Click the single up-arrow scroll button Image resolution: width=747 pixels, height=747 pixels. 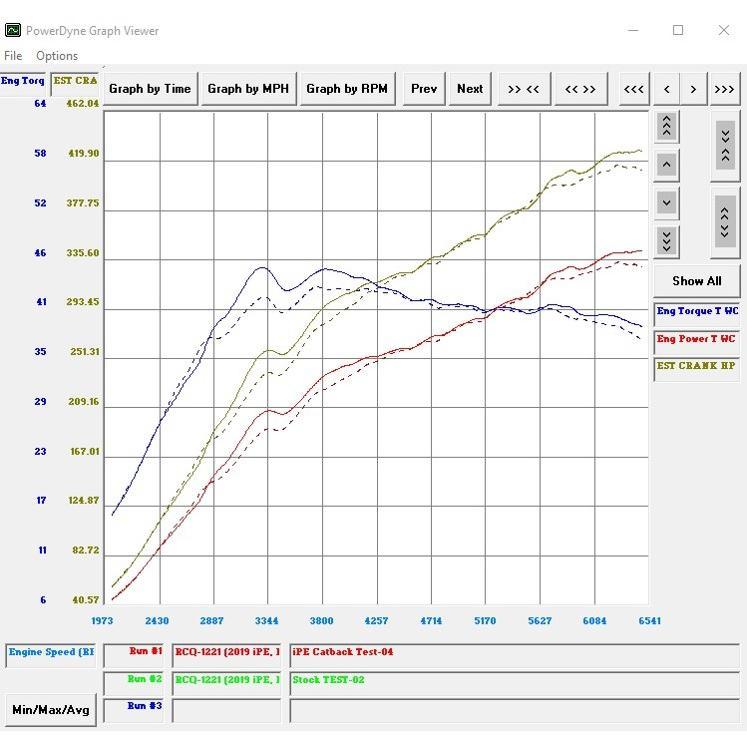[667, 165]
